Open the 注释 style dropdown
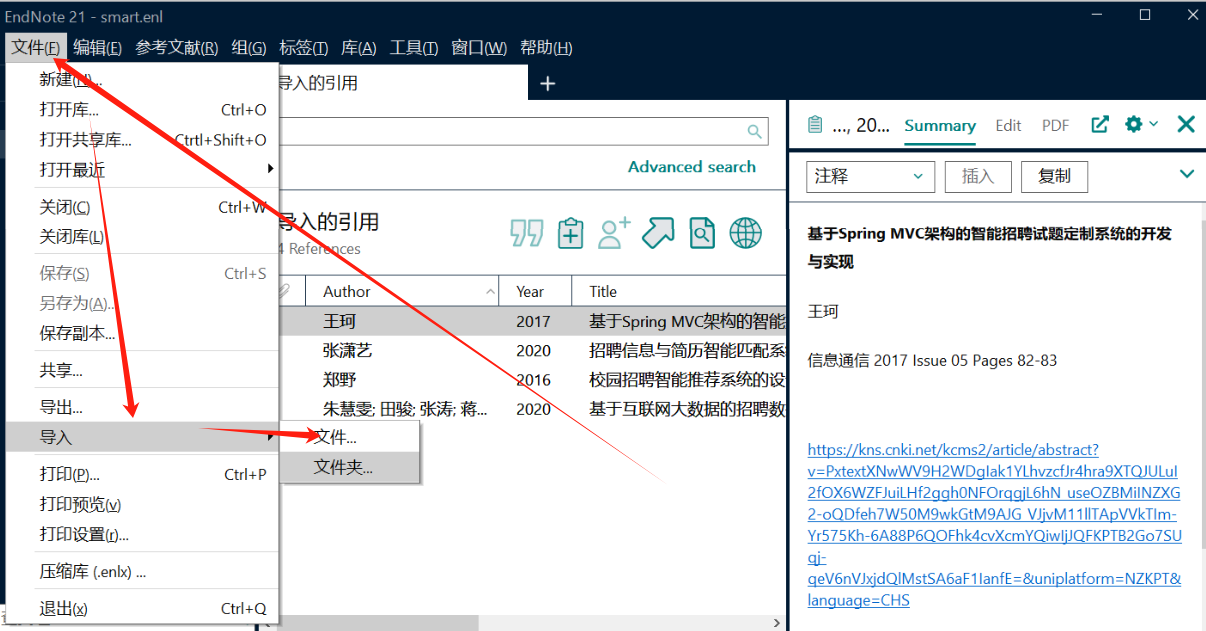This screenshot has height=631, width=1206. point(870,176)
